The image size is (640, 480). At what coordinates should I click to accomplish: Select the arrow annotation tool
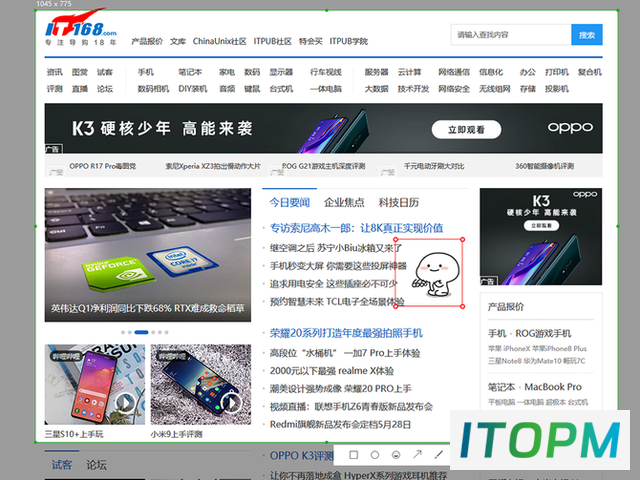[417, 454]
